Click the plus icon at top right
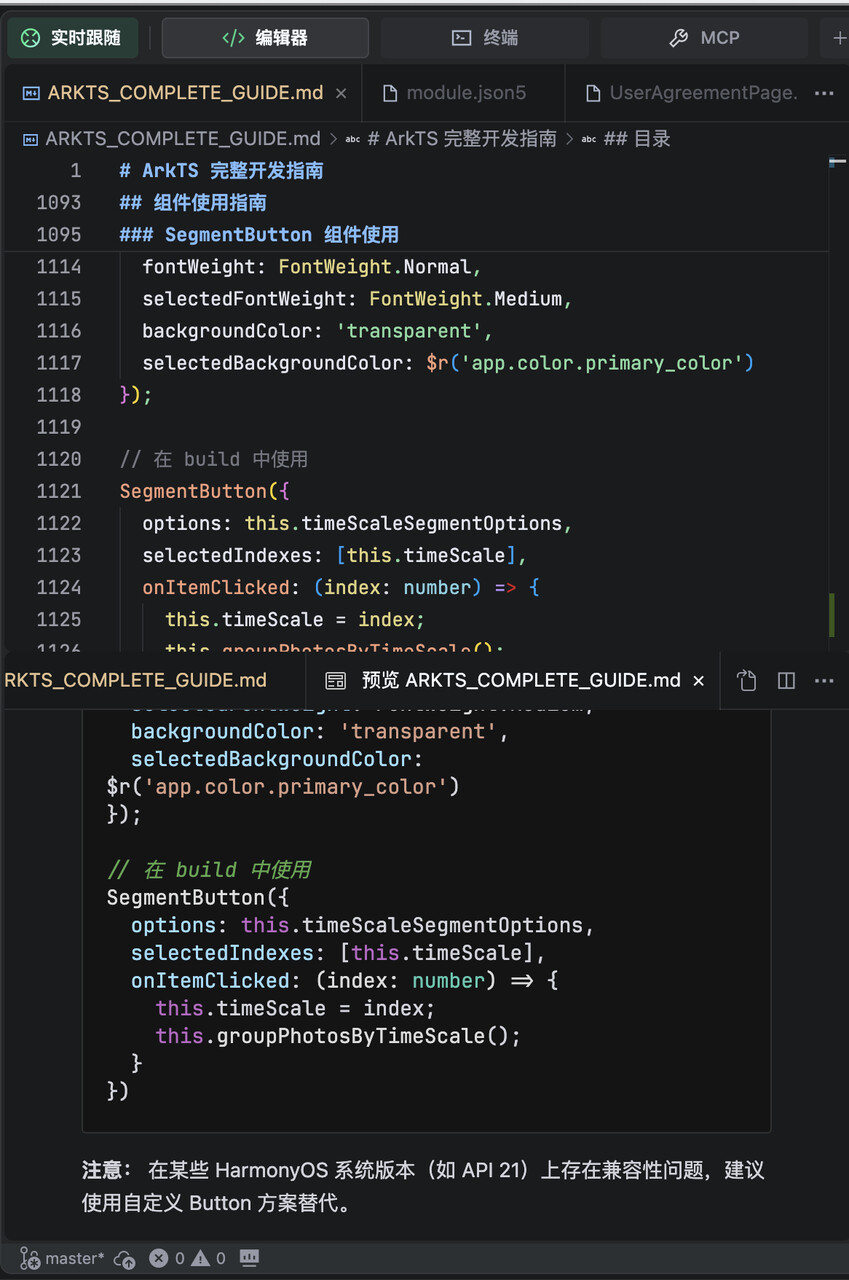Viewport: 849px width, 1280px height. (838, 38)
